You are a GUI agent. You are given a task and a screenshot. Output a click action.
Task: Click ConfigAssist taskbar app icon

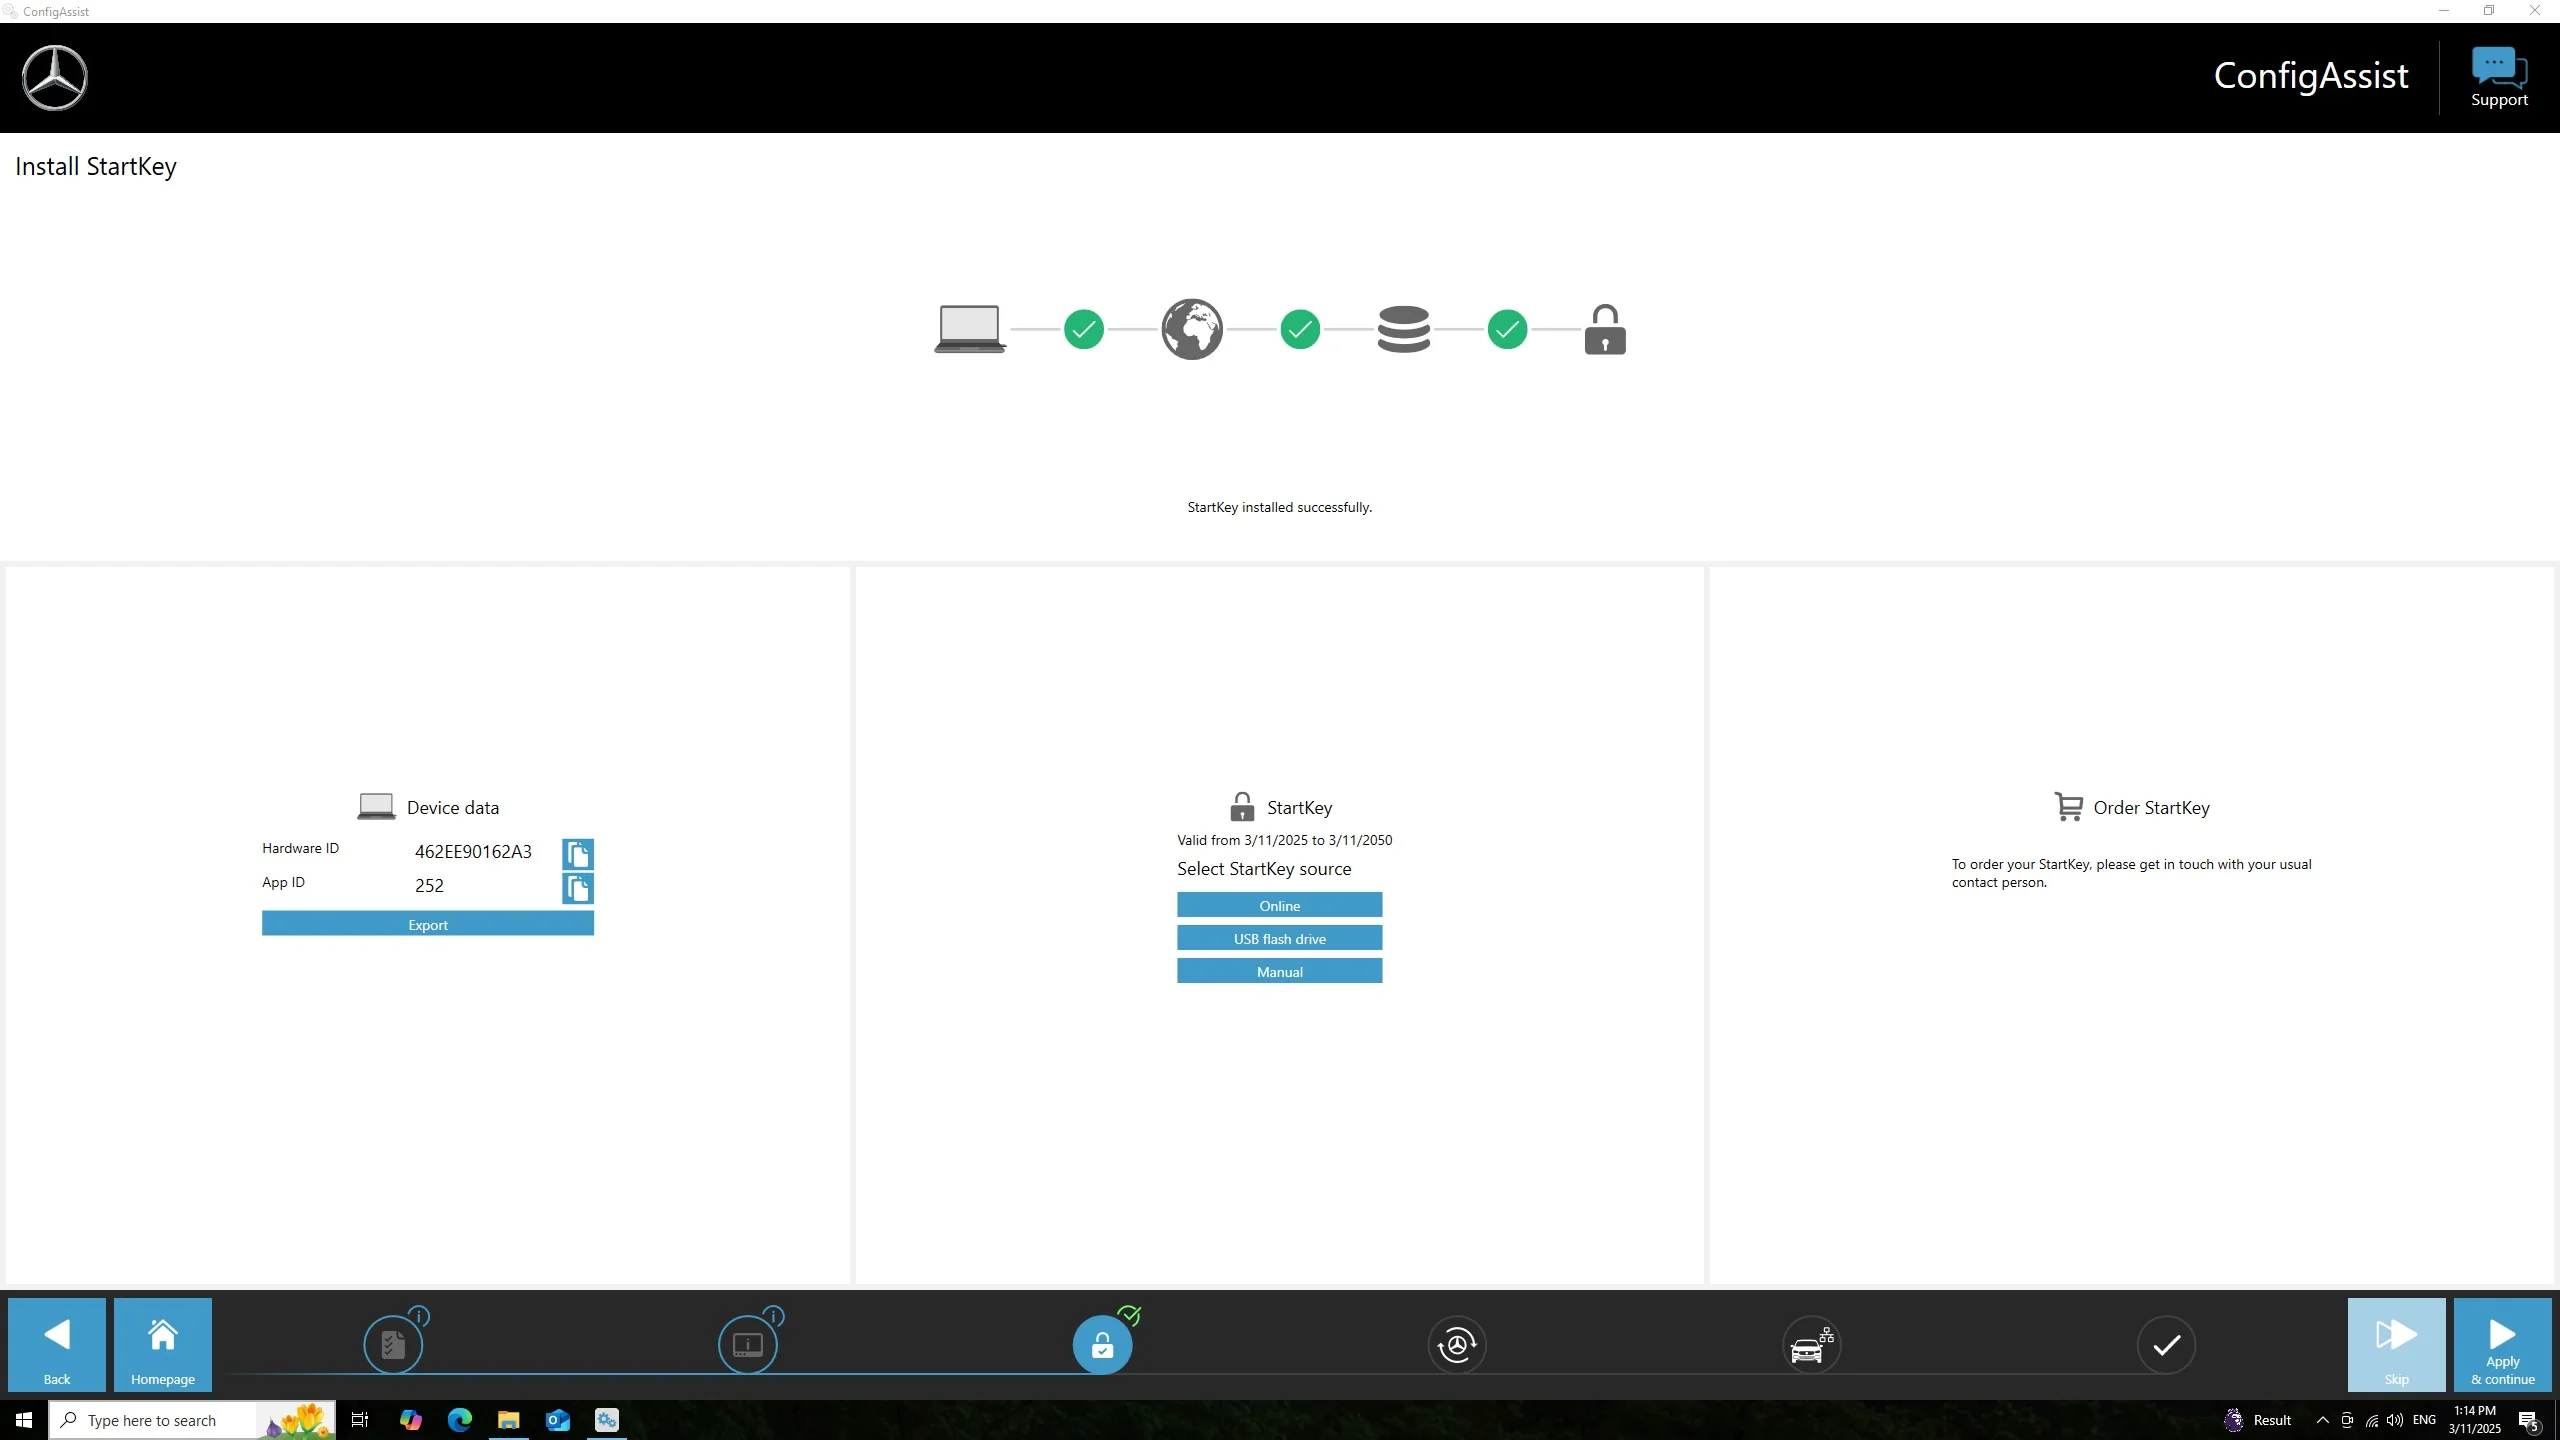[607, 1420]
